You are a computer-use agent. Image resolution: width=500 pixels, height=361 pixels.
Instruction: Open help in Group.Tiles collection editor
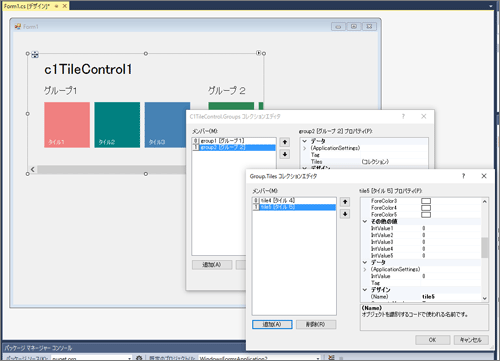[463, 176]
